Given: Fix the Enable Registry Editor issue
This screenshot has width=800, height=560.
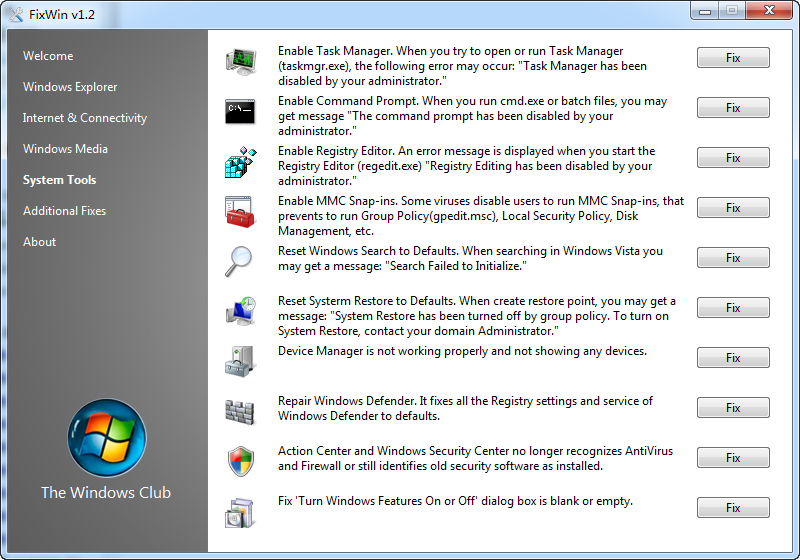Looking at the screenshot, I should [733, 158].
